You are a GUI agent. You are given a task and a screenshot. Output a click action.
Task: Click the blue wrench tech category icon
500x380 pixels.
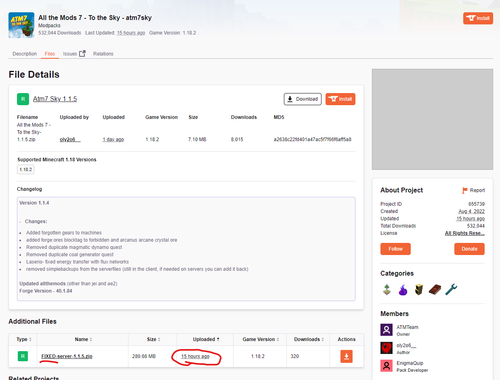tap(451, 290)
